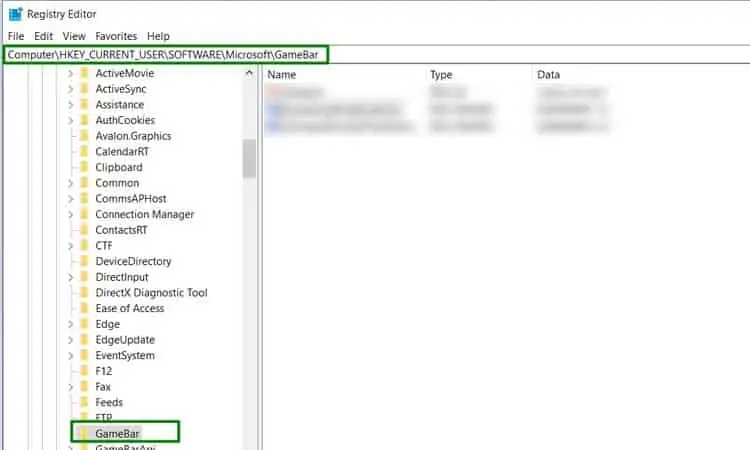Click the folder icon beside Feeds
The width and height of the screenshot is (750, 450).
(84, 402)
